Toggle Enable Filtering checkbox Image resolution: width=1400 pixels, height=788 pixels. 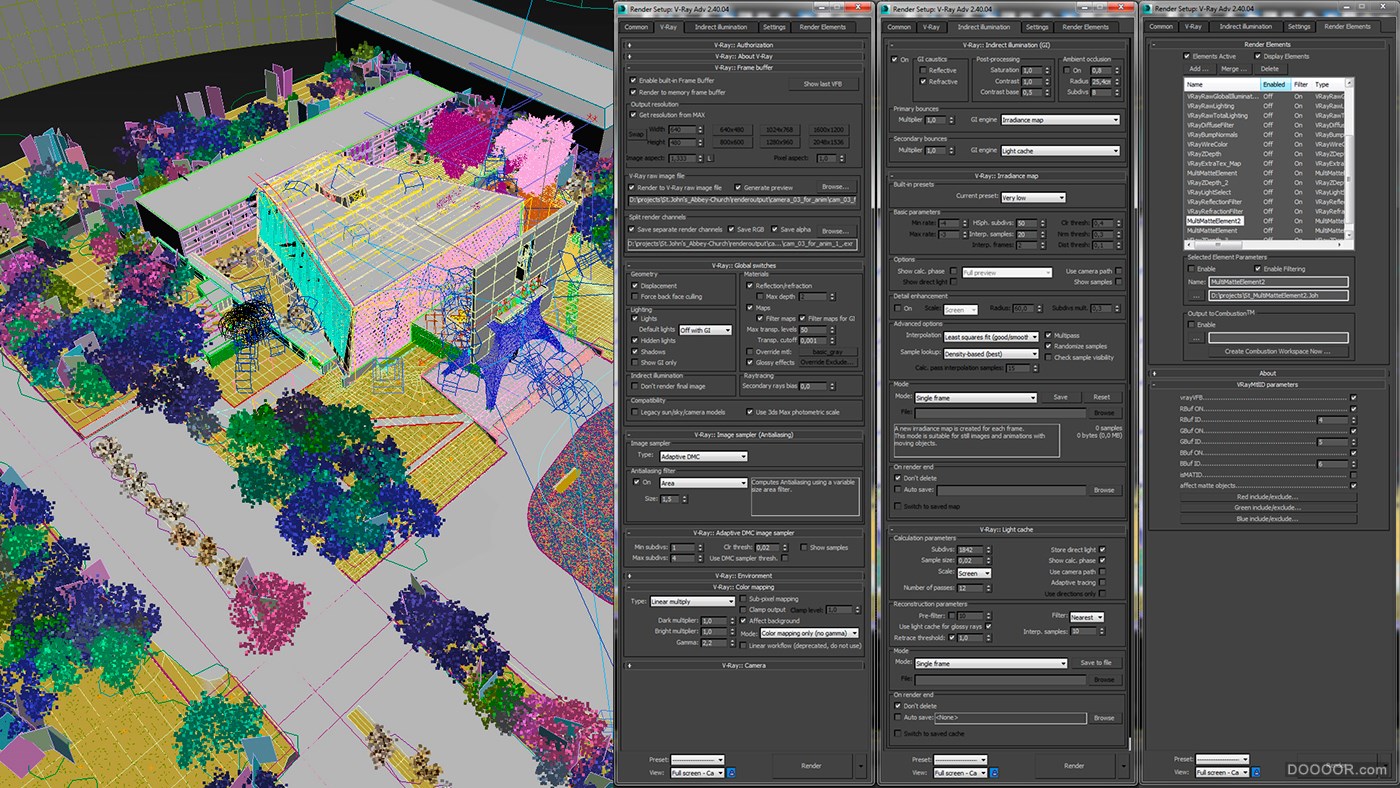tap(1258, 268)
